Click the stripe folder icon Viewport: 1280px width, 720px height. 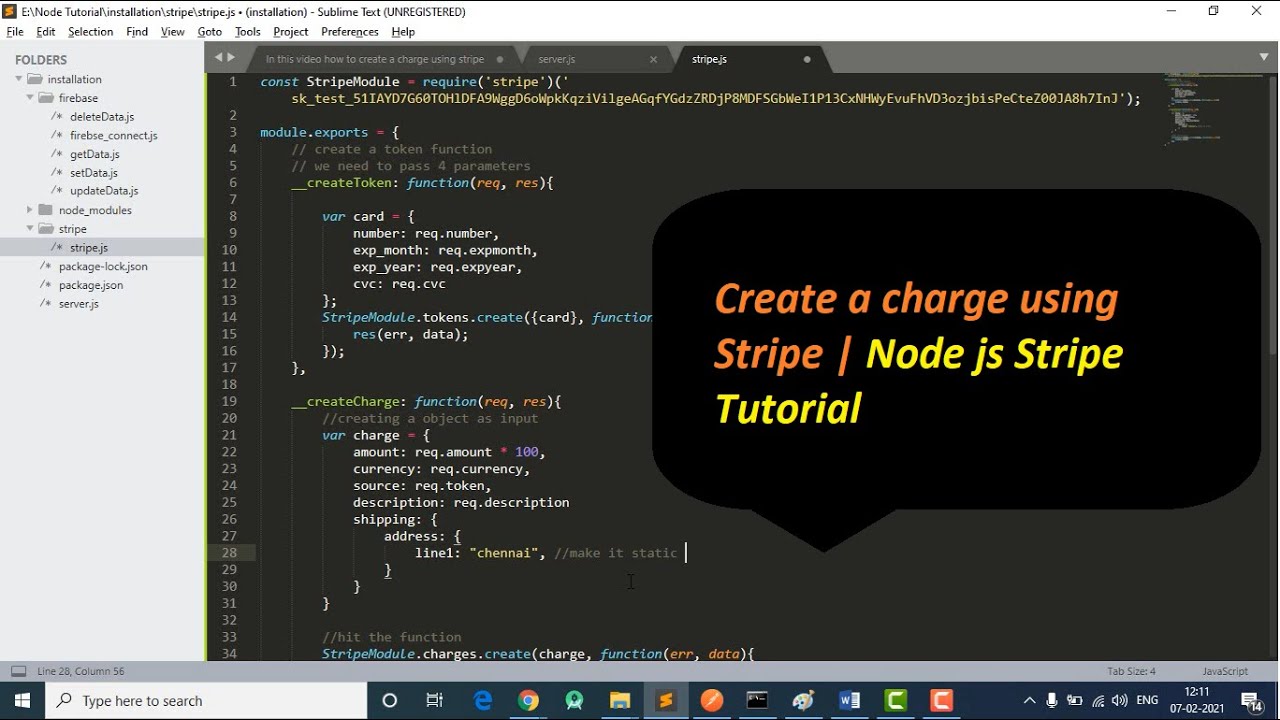[x=46, y=229]
